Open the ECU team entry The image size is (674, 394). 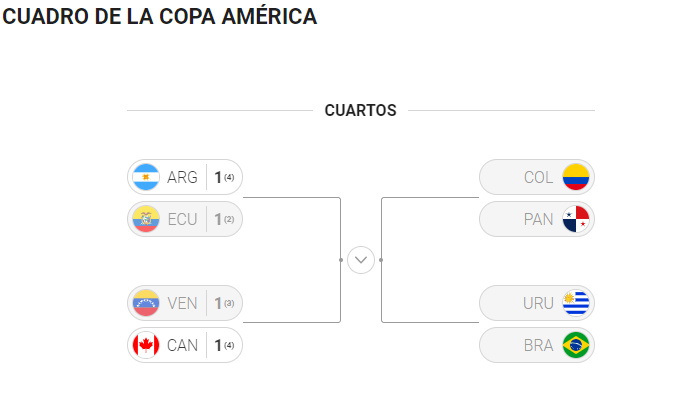(185, 219)
